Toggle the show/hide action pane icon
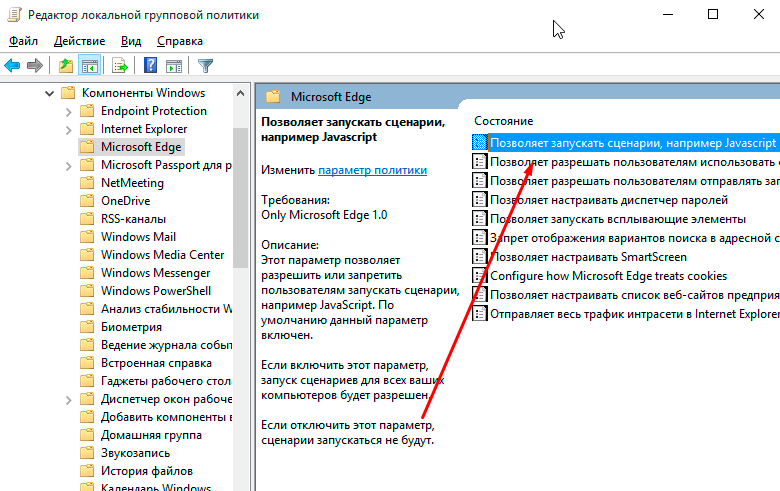Viewport: 780px width, 491px height. click(174, 66)
